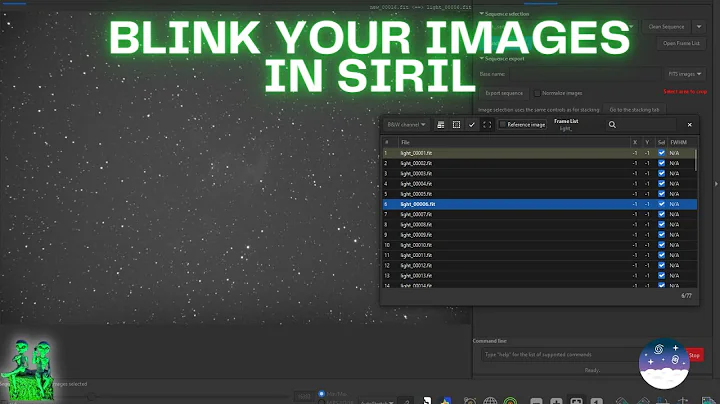Click the zoom out minus icon in bottom toolbar

[536, 401]
